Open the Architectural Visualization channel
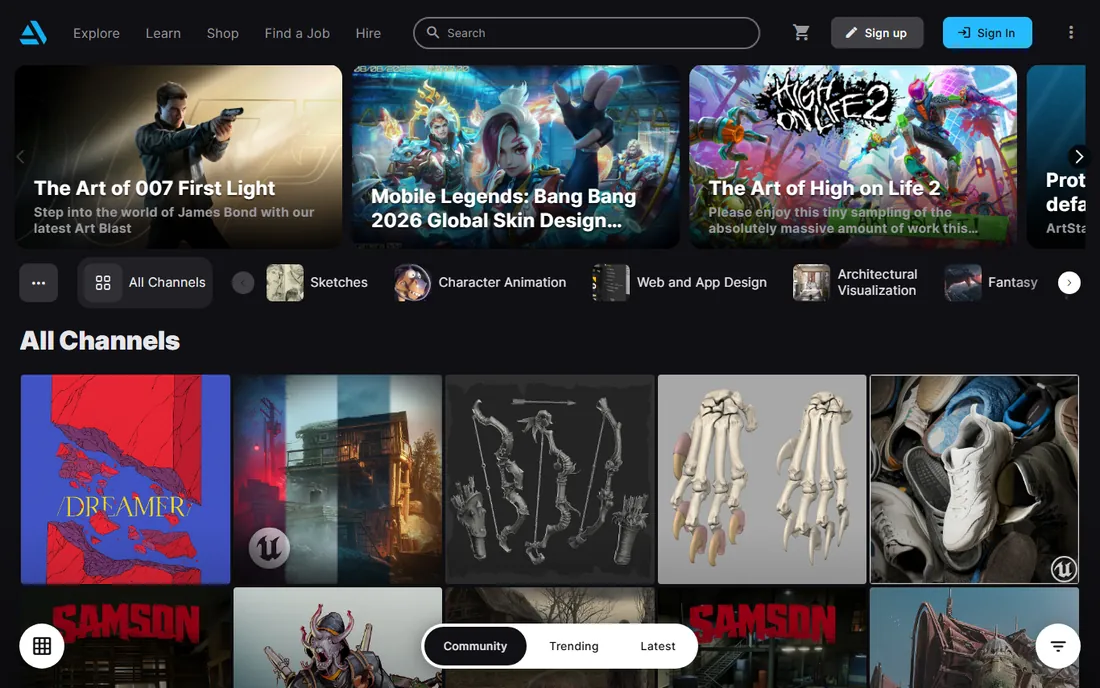Screen dimensions: 1100x688 [x=855, y=283]
